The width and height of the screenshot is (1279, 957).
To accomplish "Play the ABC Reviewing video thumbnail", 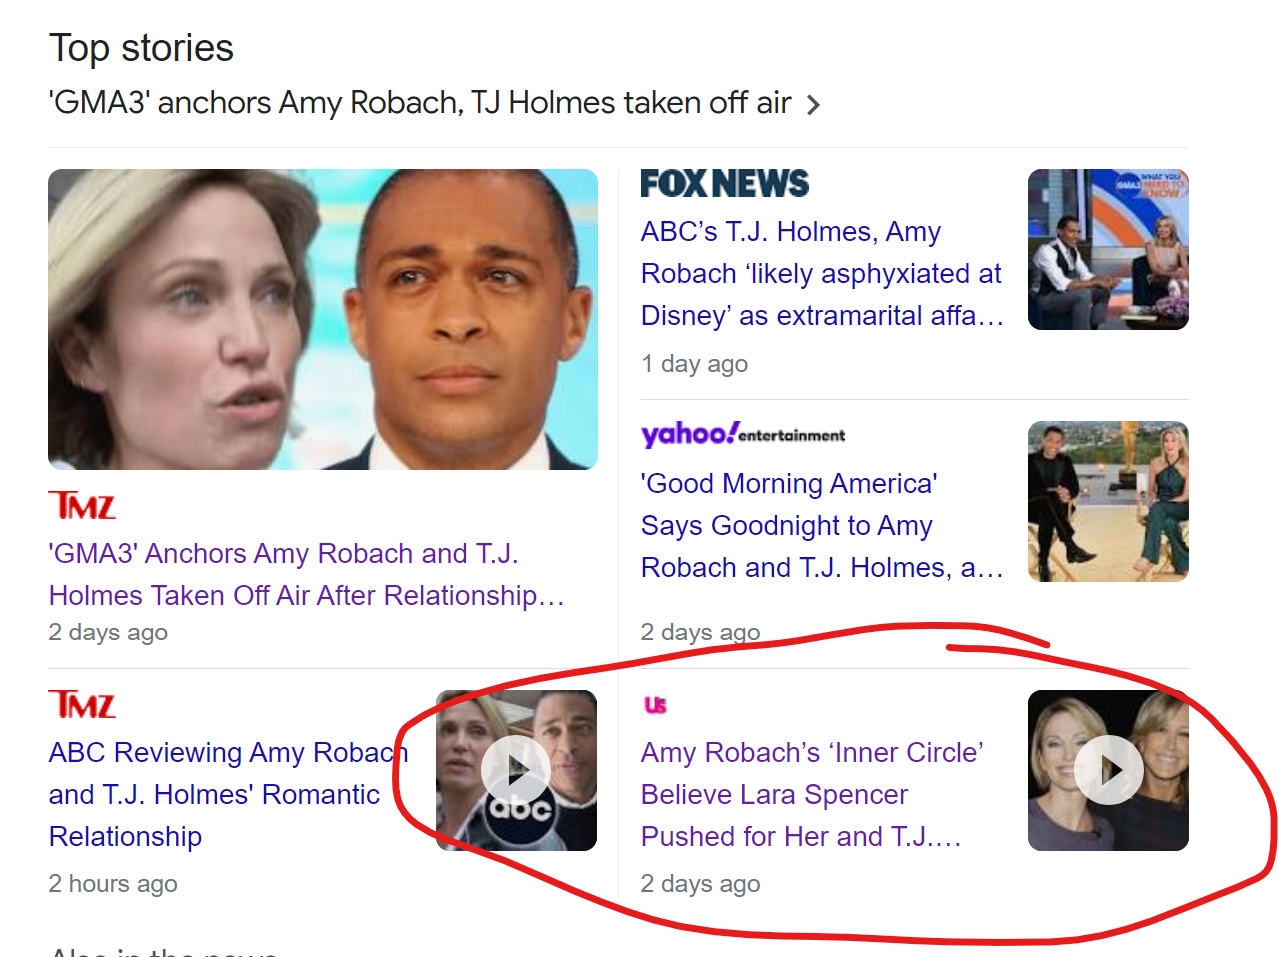I will click(x=516, y=770).
